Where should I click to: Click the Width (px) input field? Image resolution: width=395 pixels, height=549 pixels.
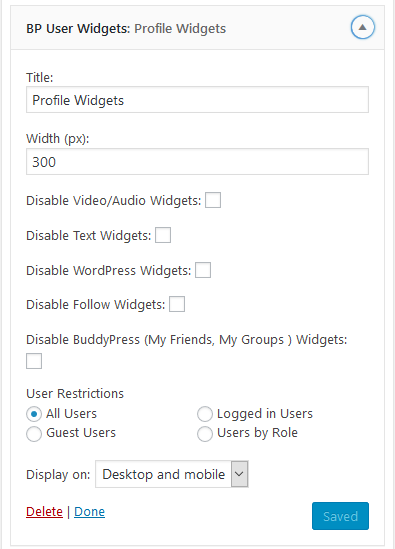click(197, 161)
